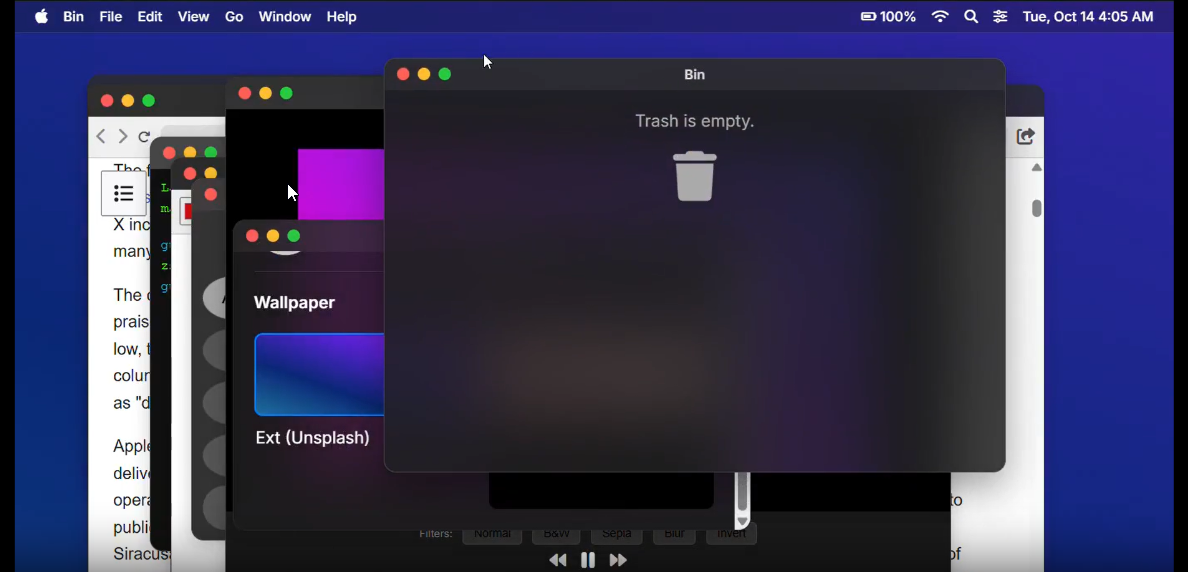Apply the B&W video filter
Screen dimensions: 1188x572
[x=556, y=533]
